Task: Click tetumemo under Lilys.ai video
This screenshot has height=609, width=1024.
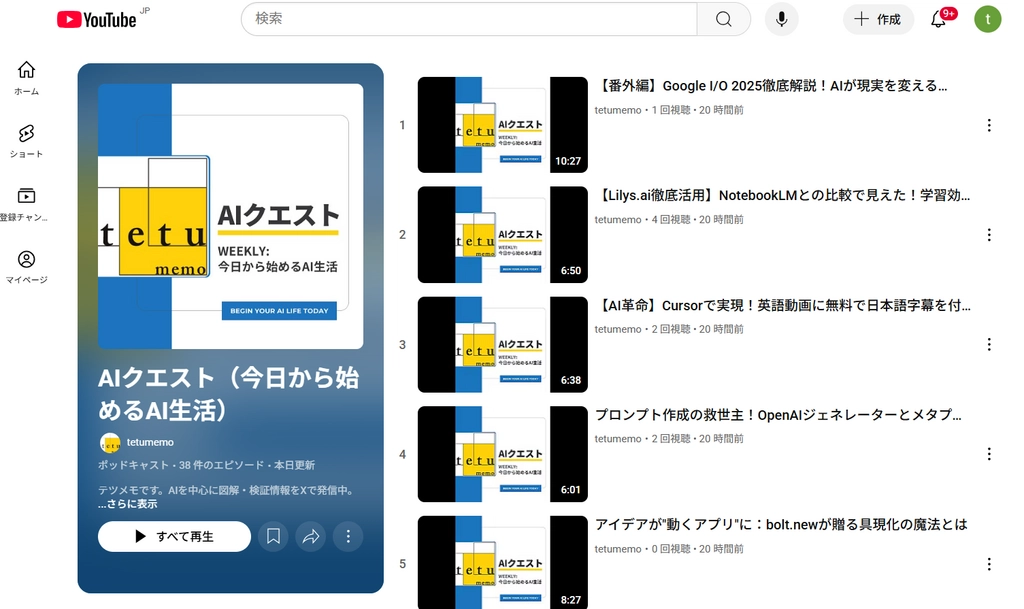Action: [x=618, y=220]
